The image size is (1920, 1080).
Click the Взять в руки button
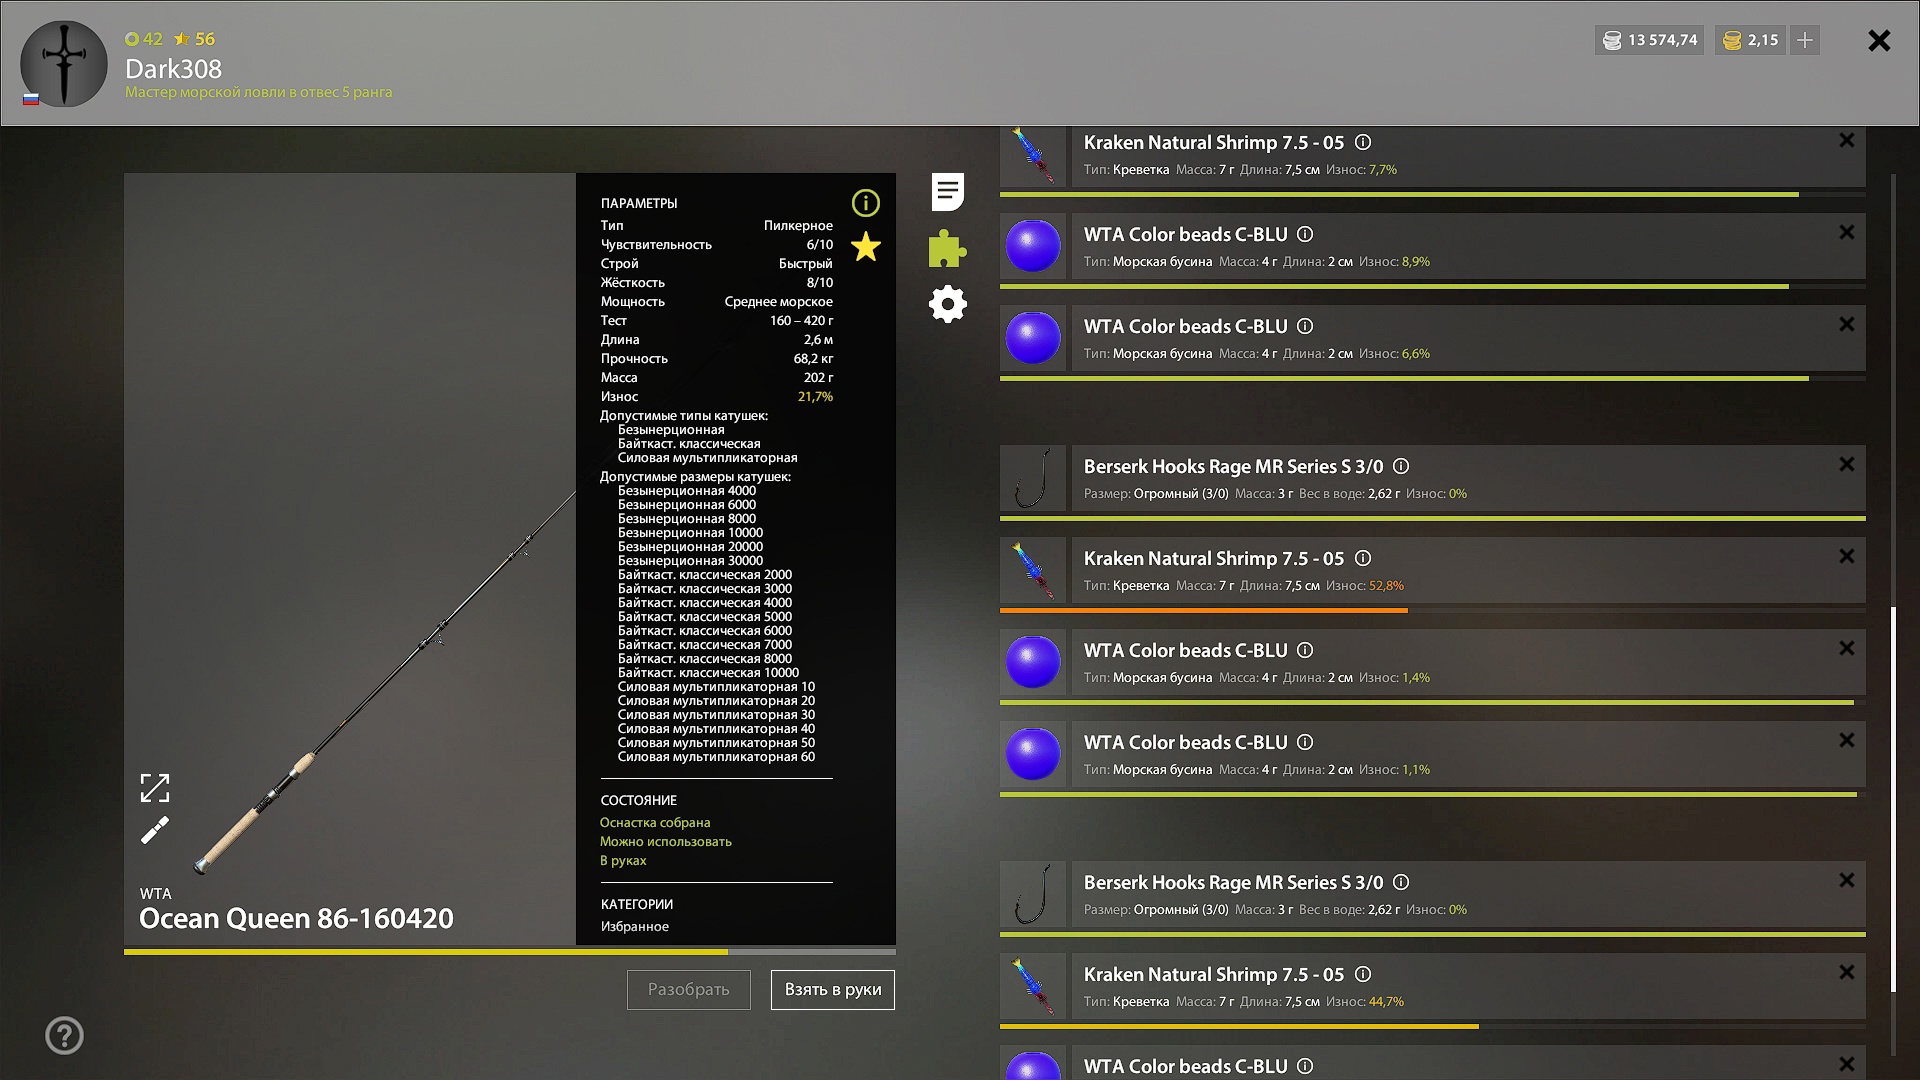pyautogui.click(x=833, y=990)
